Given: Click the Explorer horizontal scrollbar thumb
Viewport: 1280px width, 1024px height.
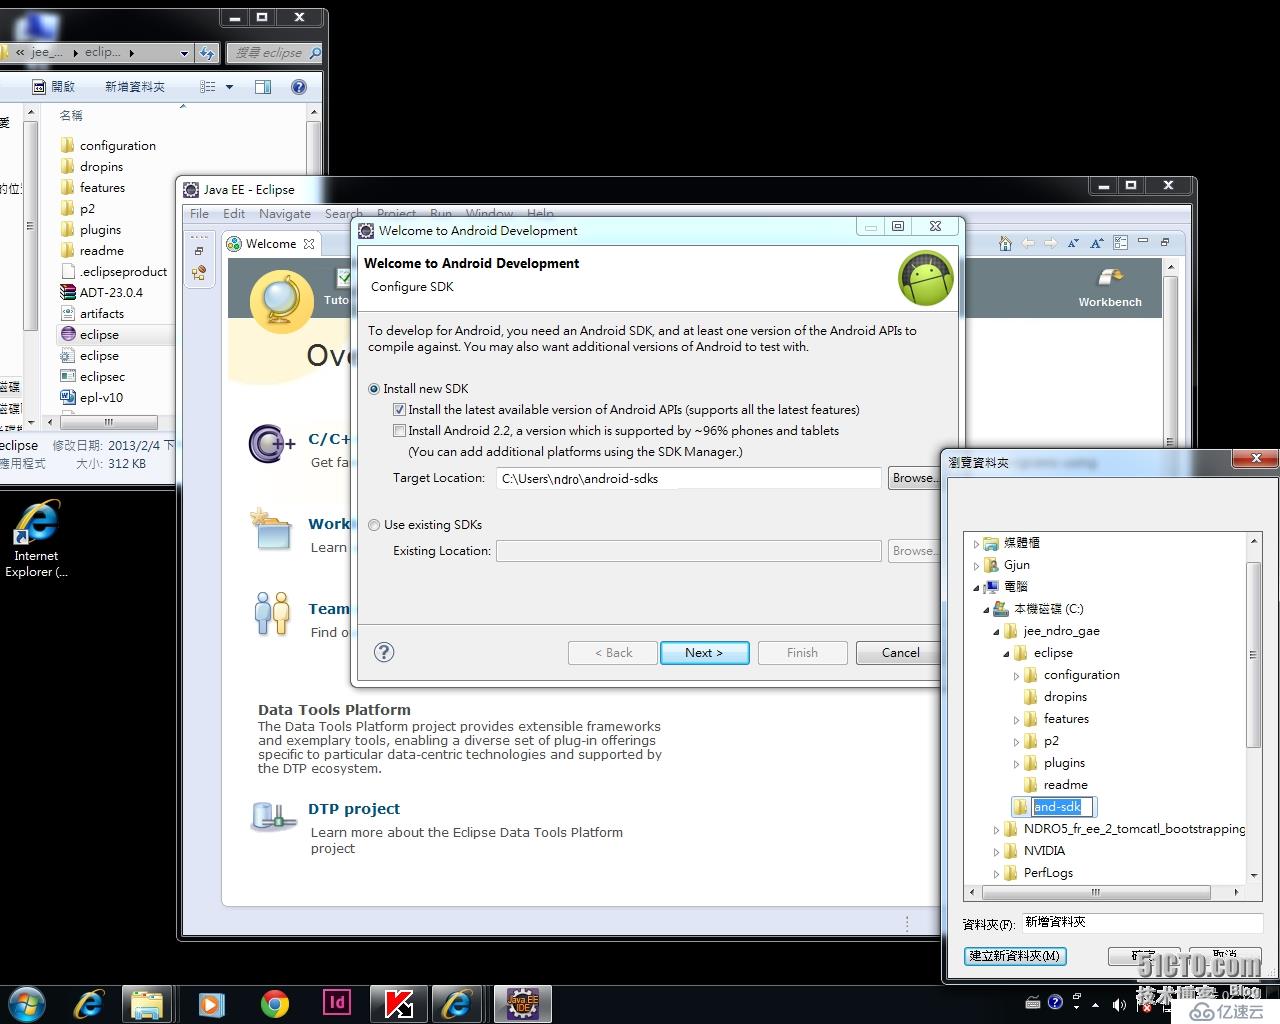Looking at the screenshot, I should (x=109, y=422).
